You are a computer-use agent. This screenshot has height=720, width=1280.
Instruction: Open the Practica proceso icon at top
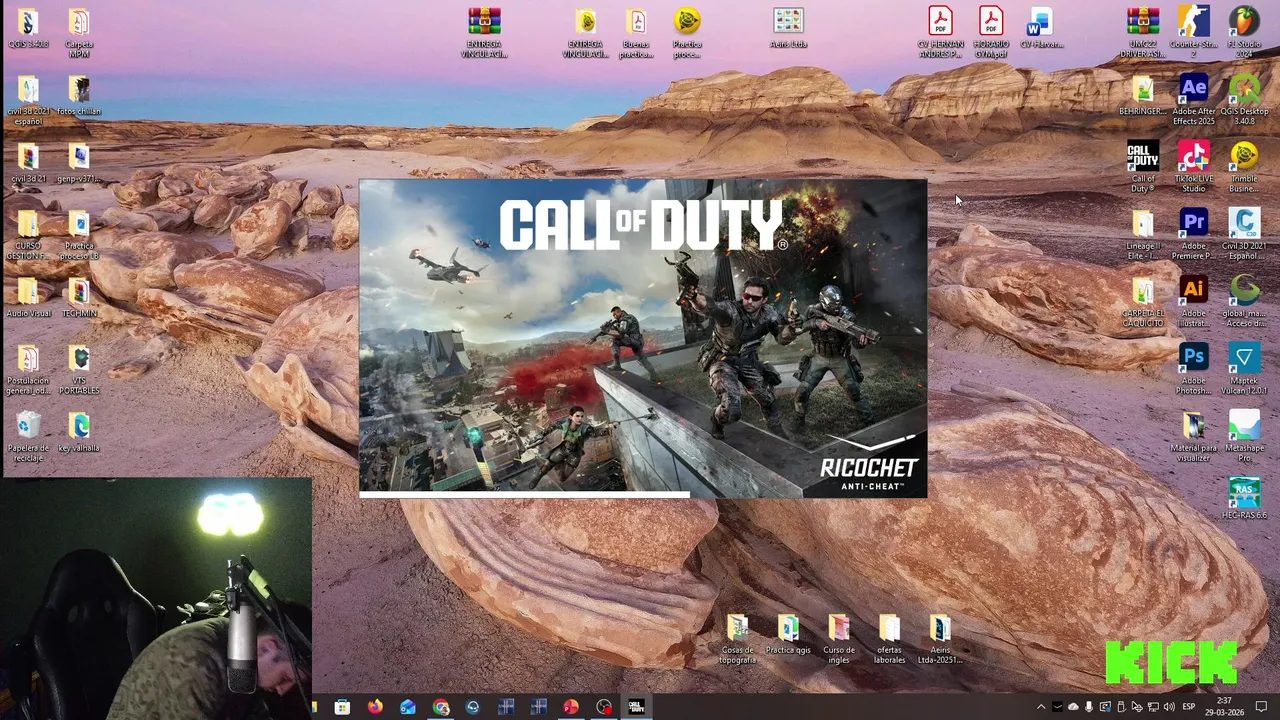point(687,33)
